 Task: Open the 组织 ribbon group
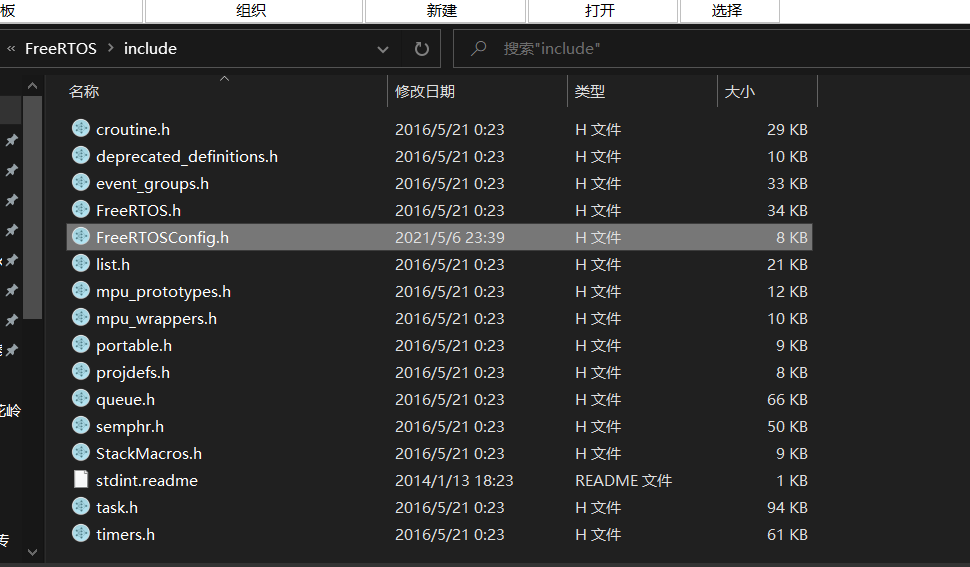pyautogui.click(x=251, y=11)
